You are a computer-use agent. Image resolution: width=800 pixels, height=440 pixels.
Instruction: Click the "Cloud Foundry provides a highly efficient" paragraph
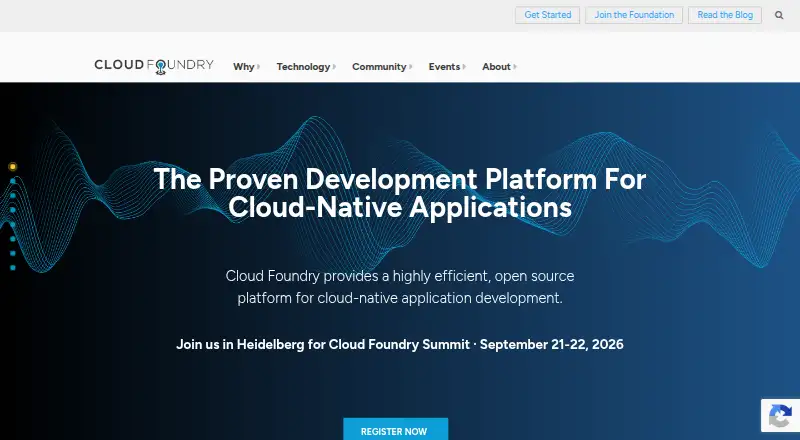pos(400,287)
